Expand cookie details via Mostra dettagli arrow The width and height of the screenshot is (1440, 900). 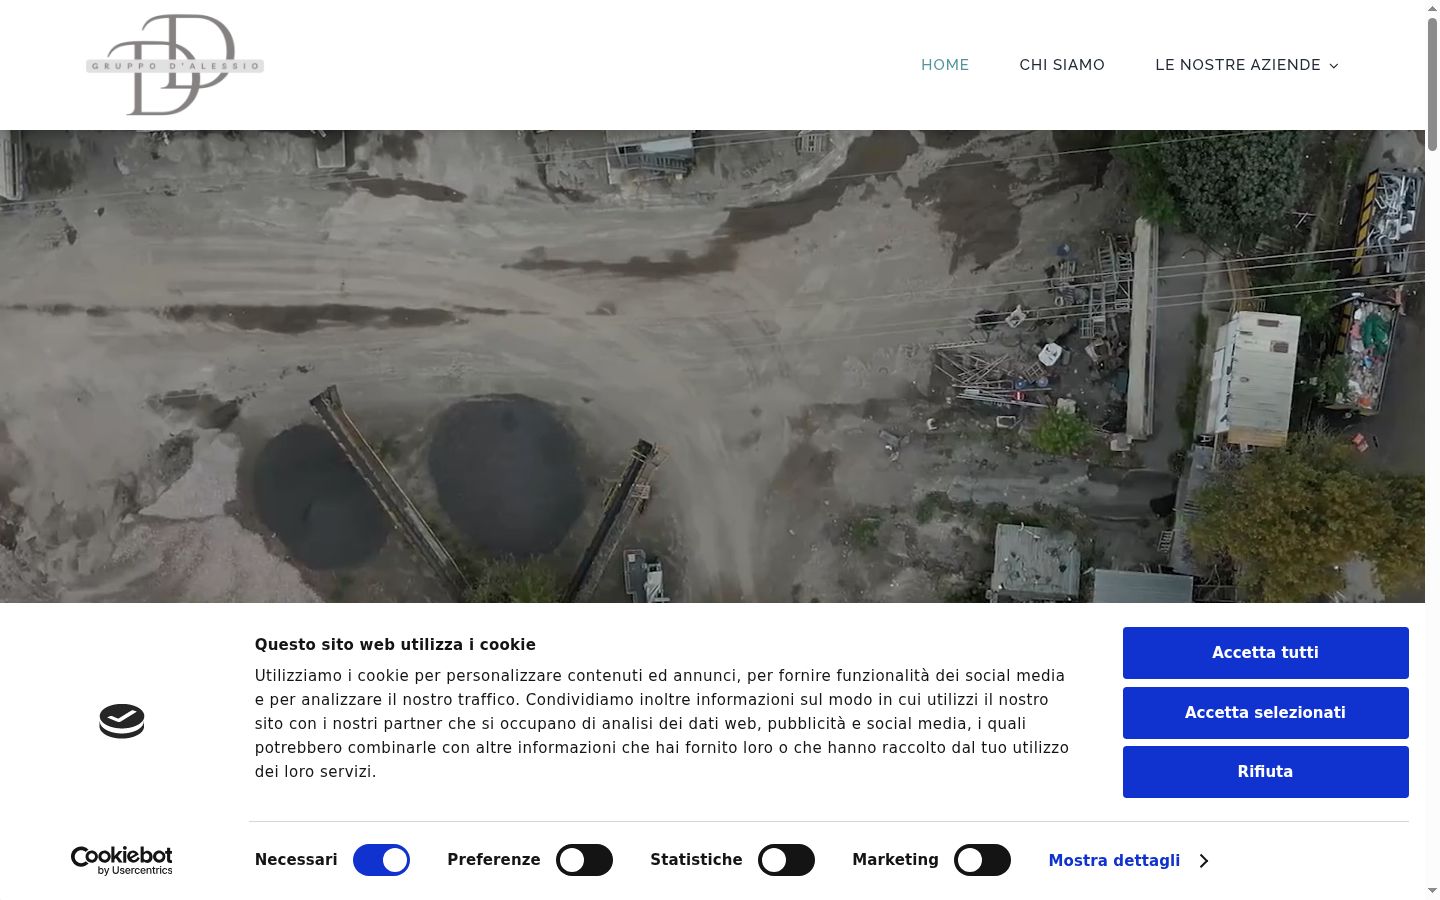[1203, 861]
